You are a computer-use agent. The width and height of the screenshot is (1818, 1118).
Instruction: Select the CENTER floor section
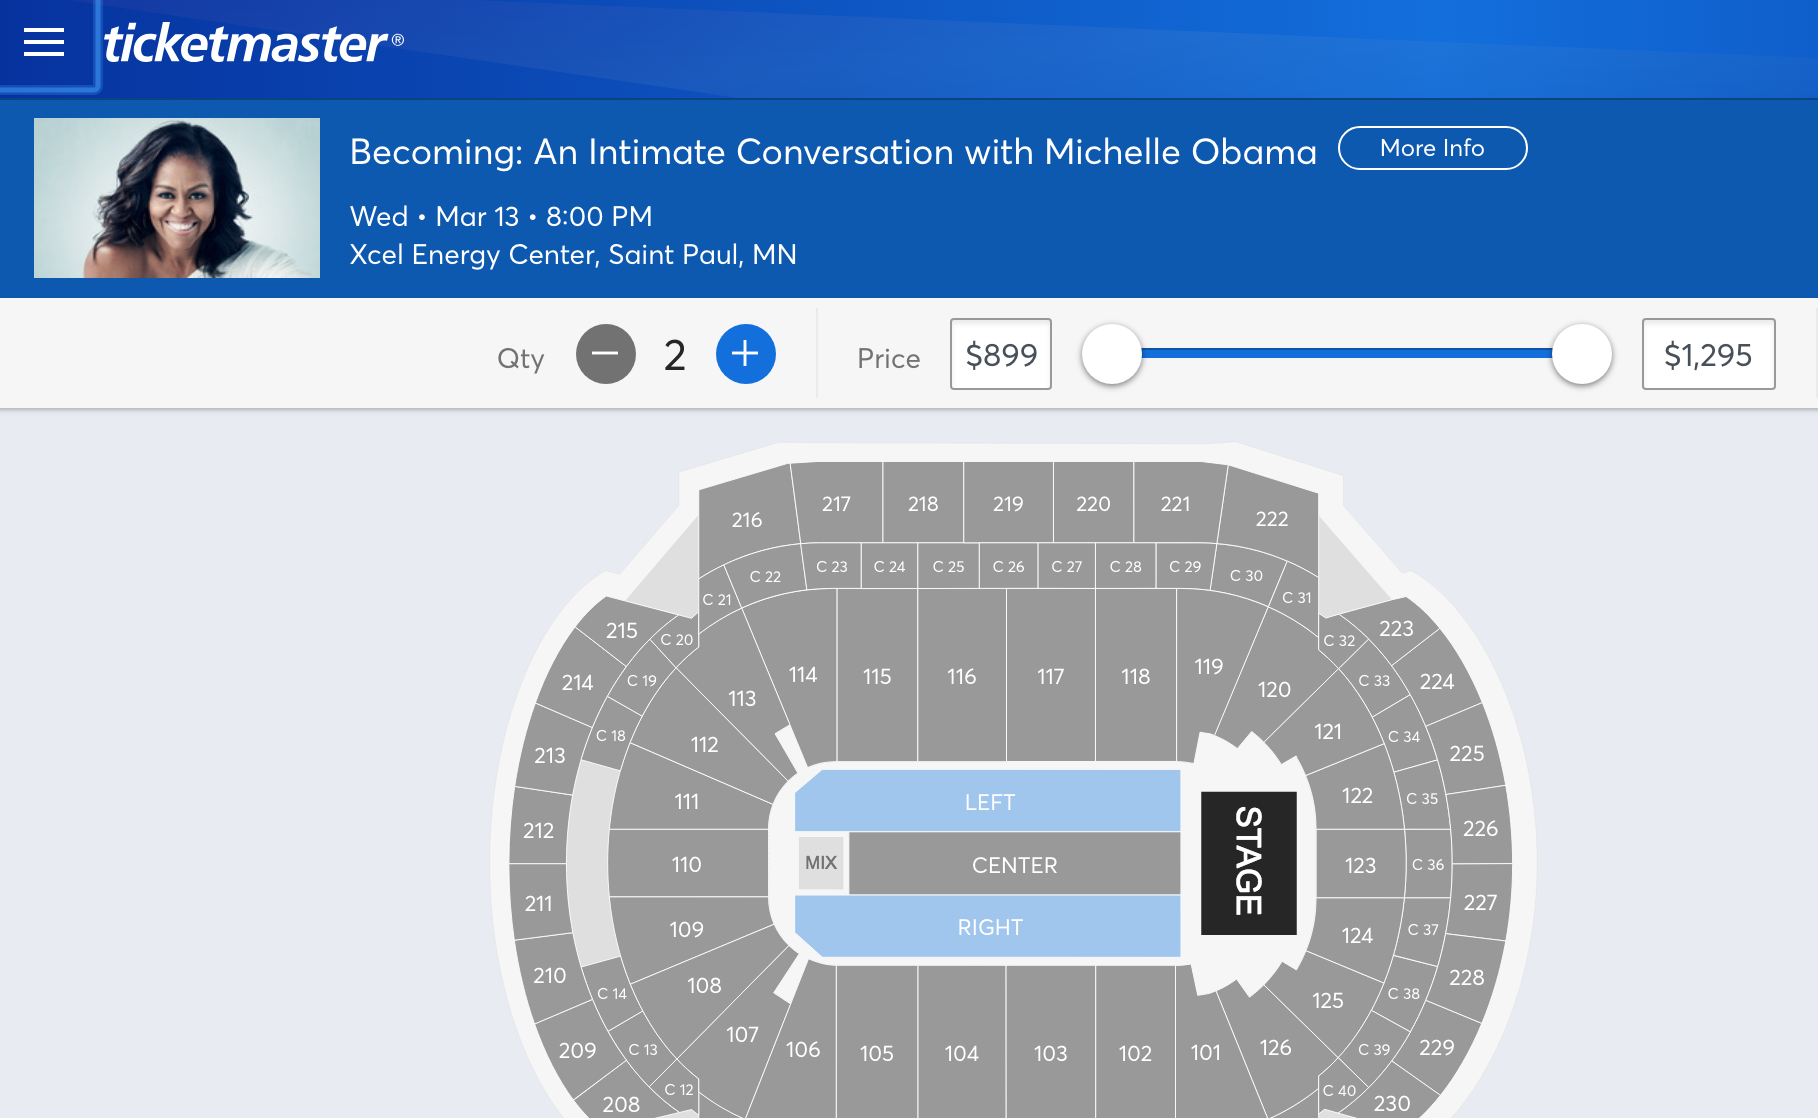[1014, 864]
